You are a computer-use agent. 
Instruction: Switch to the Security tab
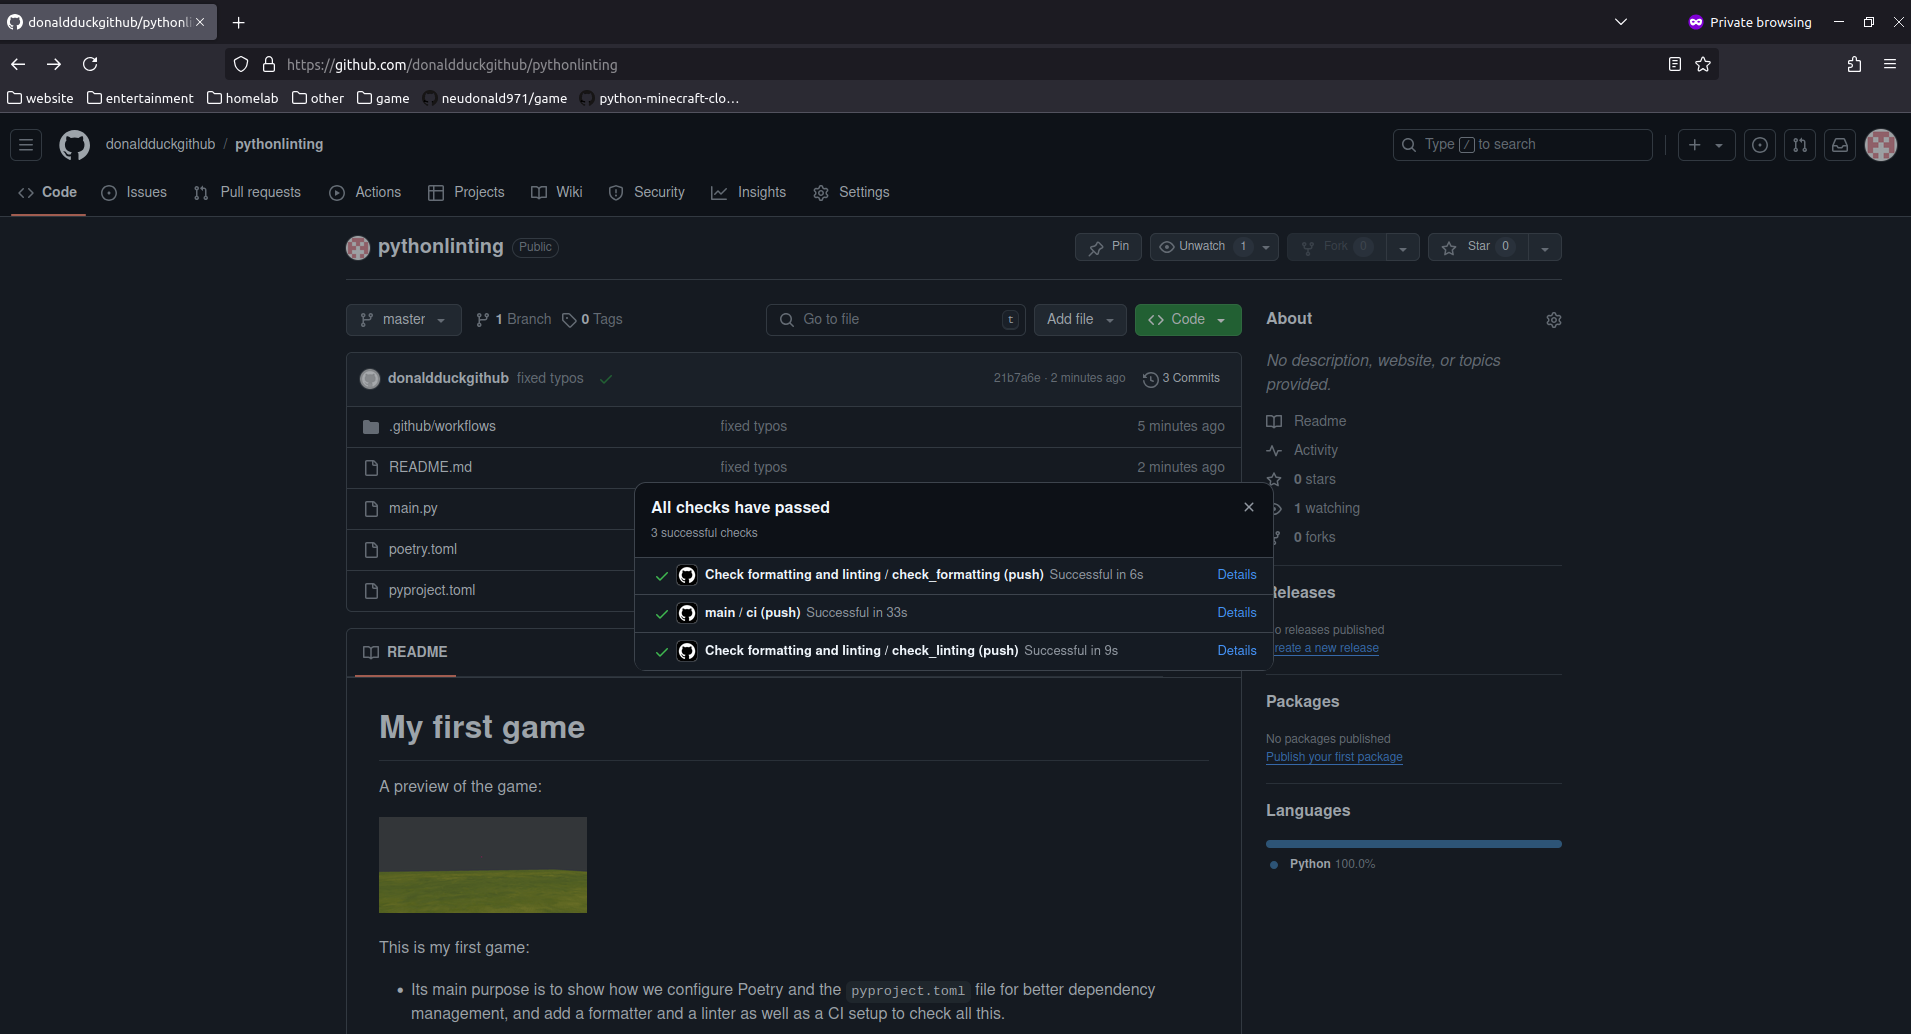coord(647,192)
